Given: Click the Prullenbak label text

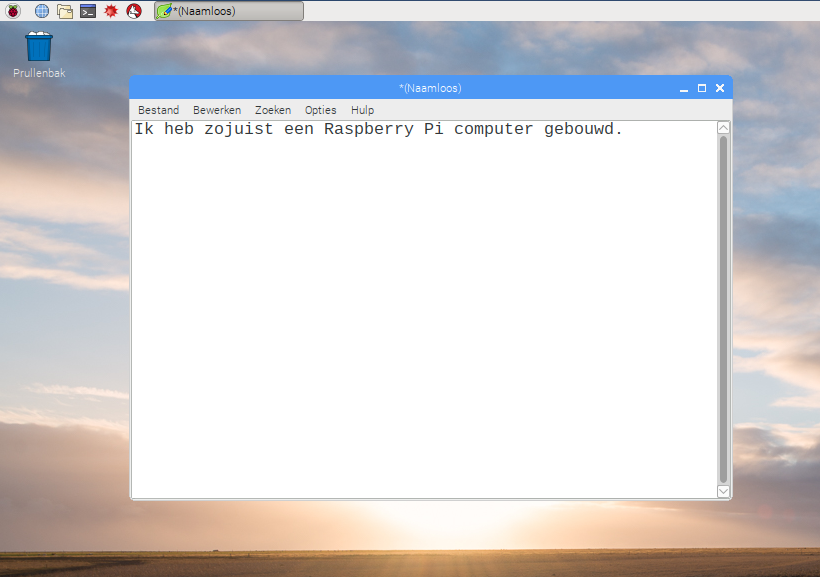Looking at the screenshot, I should [38, 72].
